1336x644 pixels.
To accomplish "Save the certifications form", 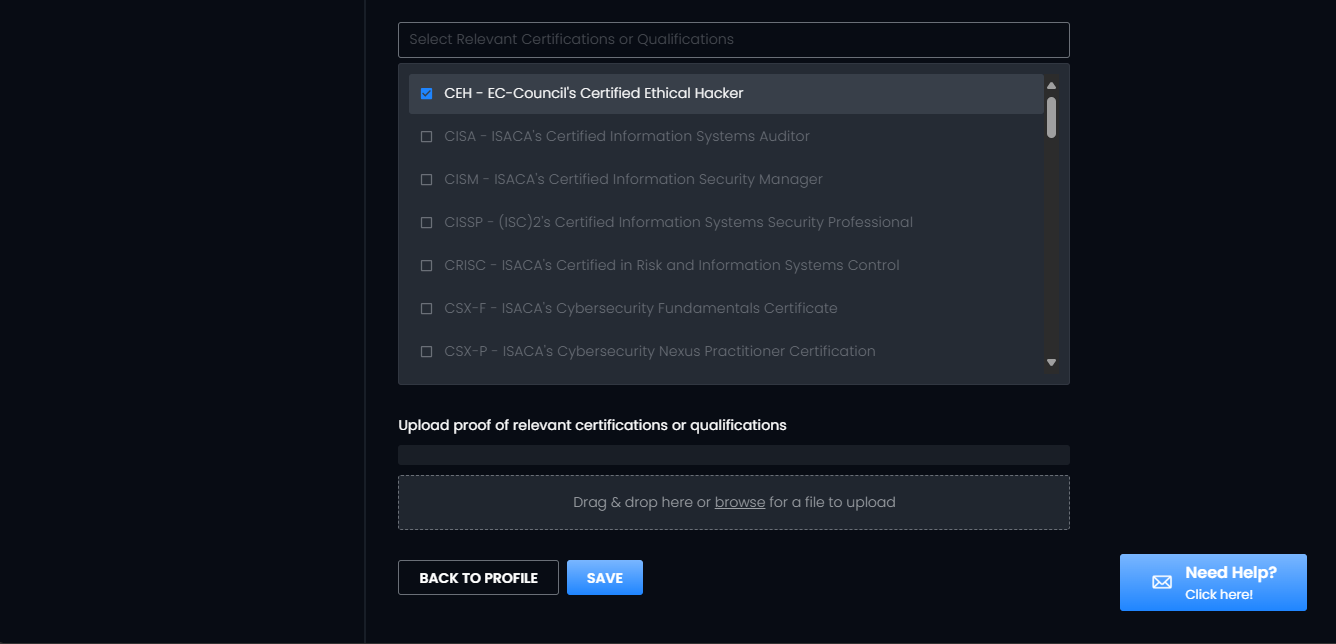I will [605, 578].
